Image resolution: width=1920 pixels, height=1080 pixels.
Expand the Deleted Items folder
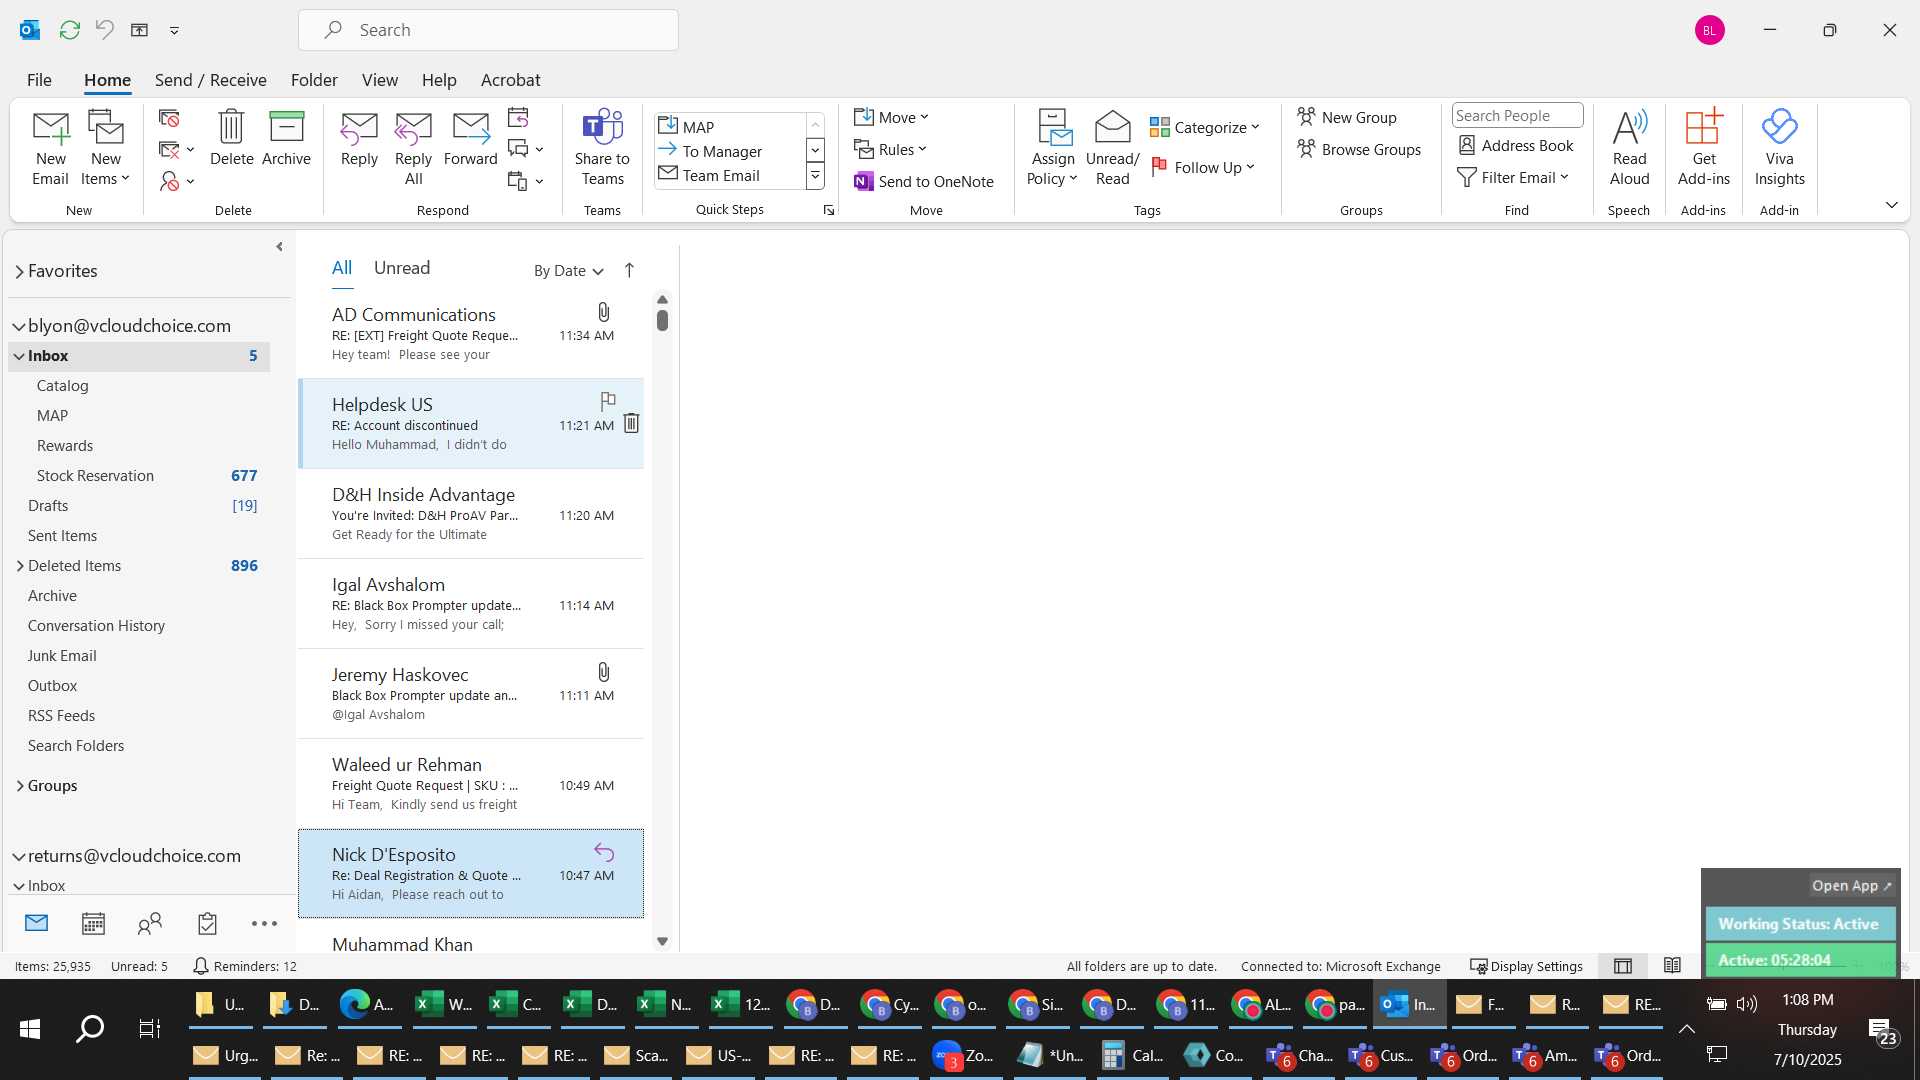point(20,566)
